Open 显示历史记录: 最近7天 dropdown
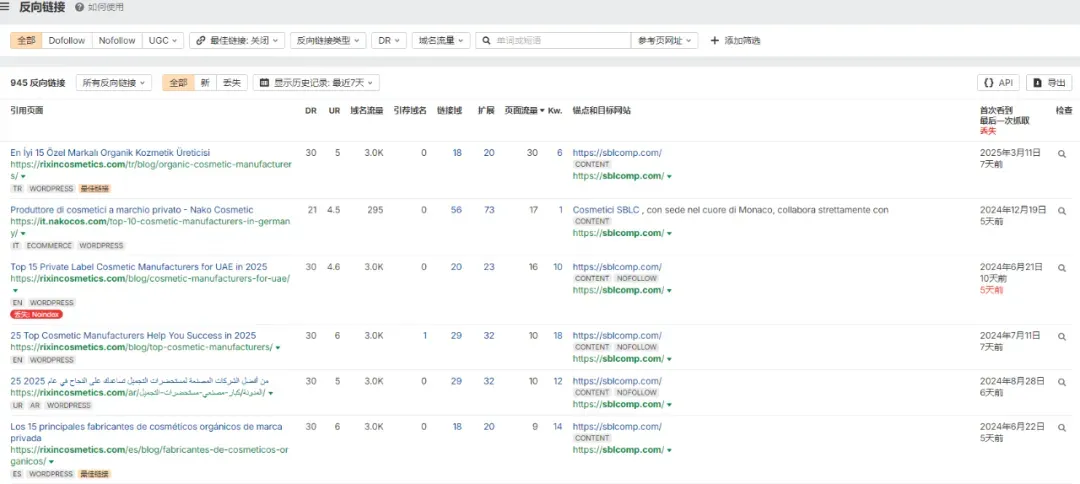This screenshot has width=1080, height=484. (316, 83)
